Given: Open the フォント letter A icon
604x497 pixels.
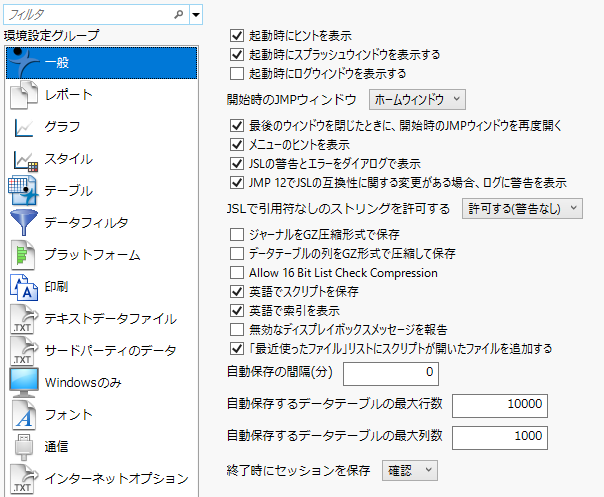Looking at the screenshot, I should (24, 415).
